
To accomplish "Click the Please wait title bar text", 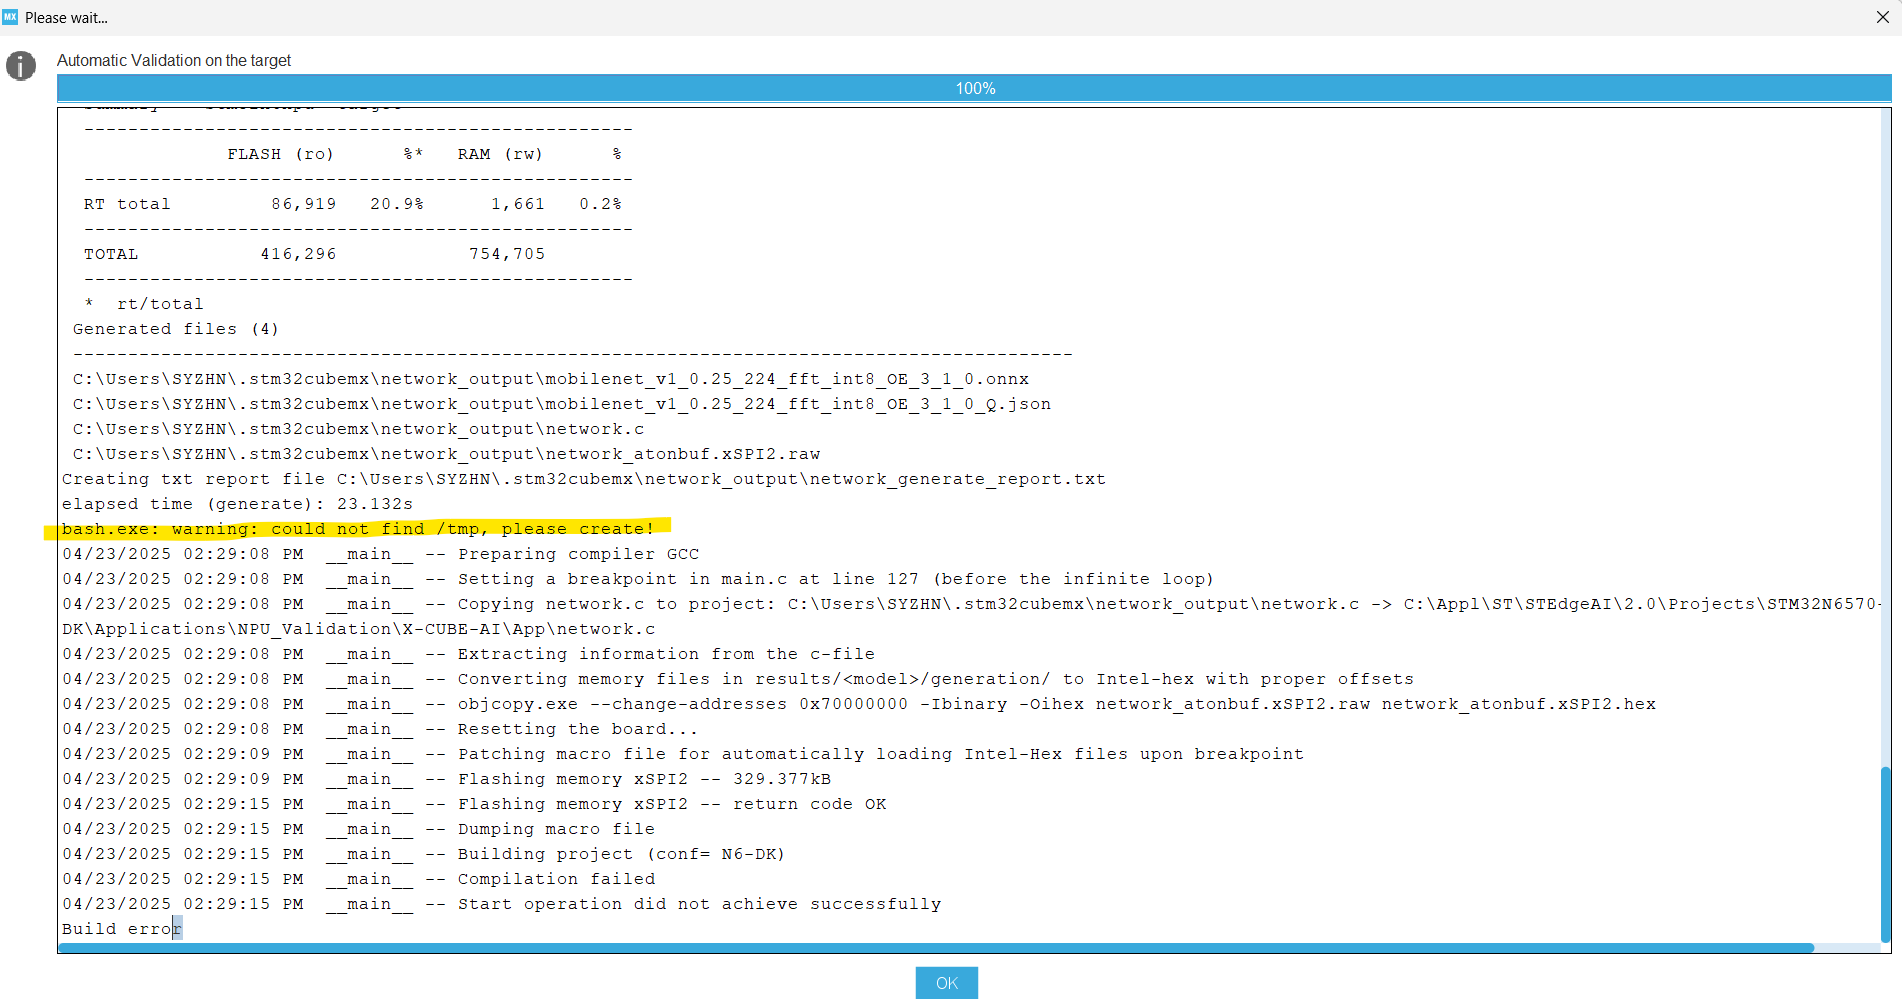I will [66, 17].
